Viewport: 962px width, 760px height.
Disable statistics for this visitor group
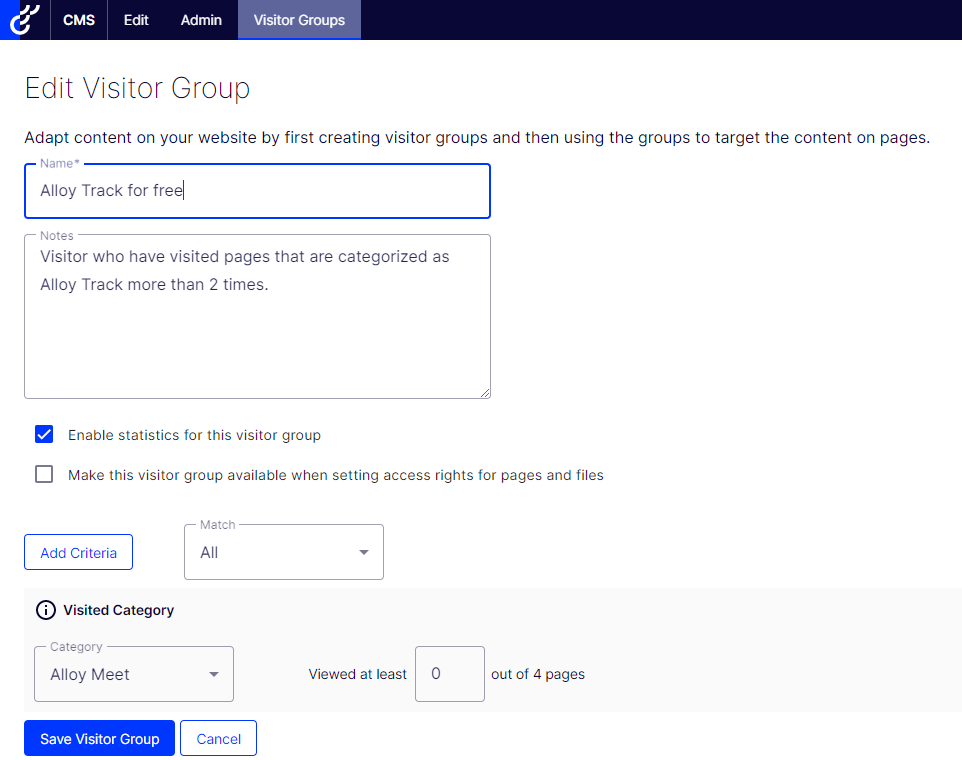coord(44,435)
